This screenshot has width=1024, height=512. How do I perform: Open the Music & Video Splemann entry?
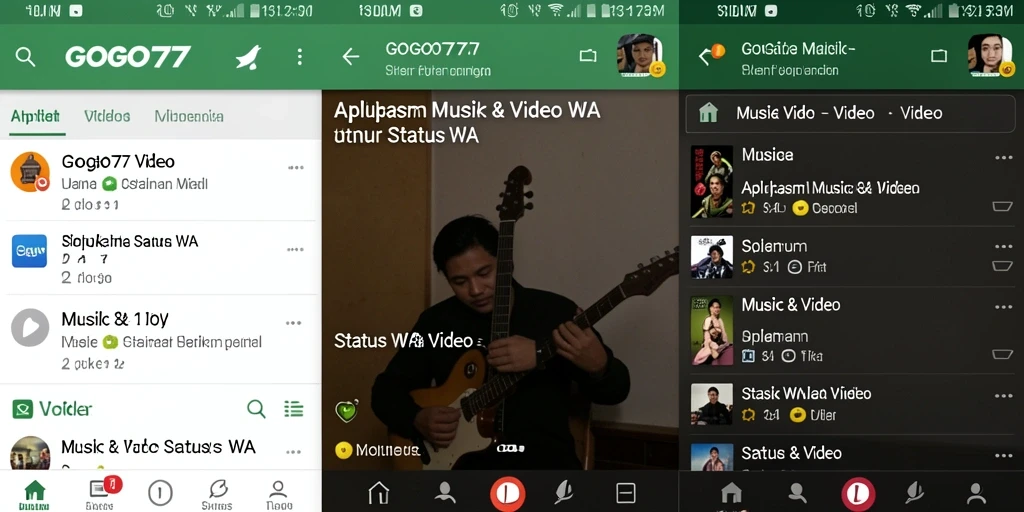[x=852, y=330]
